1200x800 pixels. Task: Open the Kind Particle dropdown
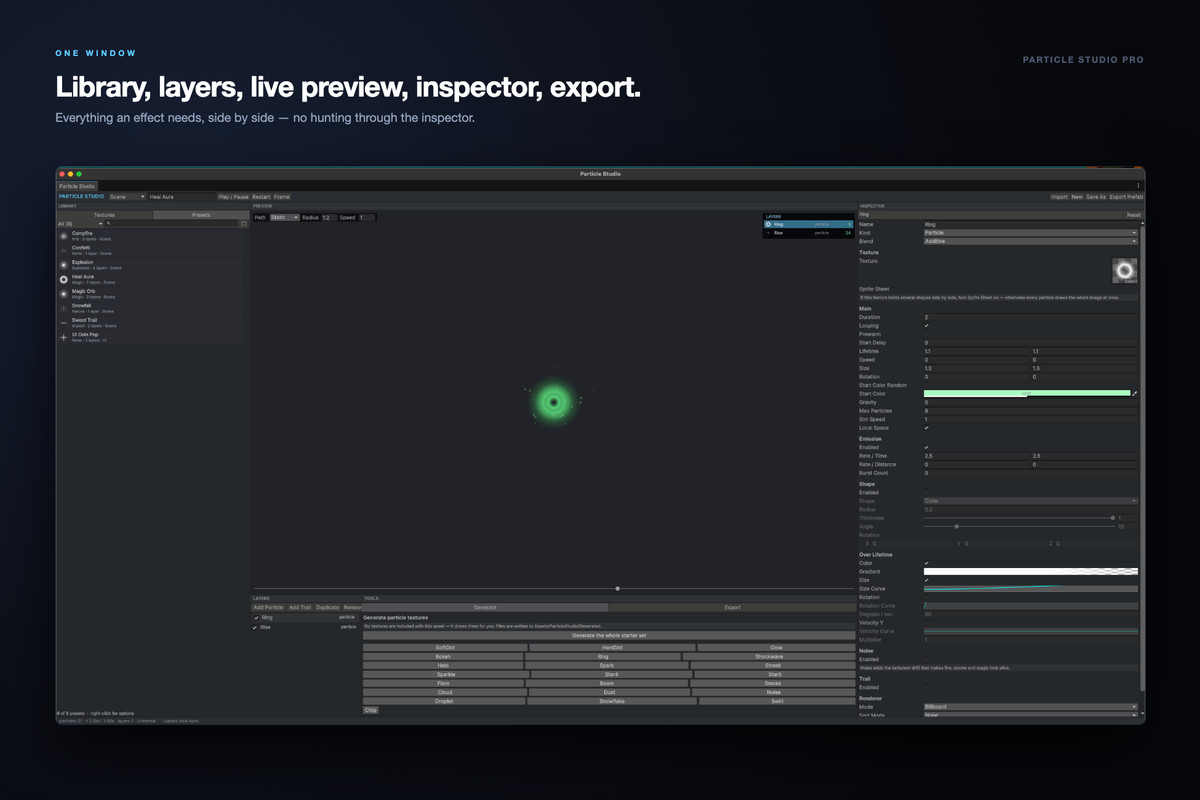click(x=1031, y=233)
